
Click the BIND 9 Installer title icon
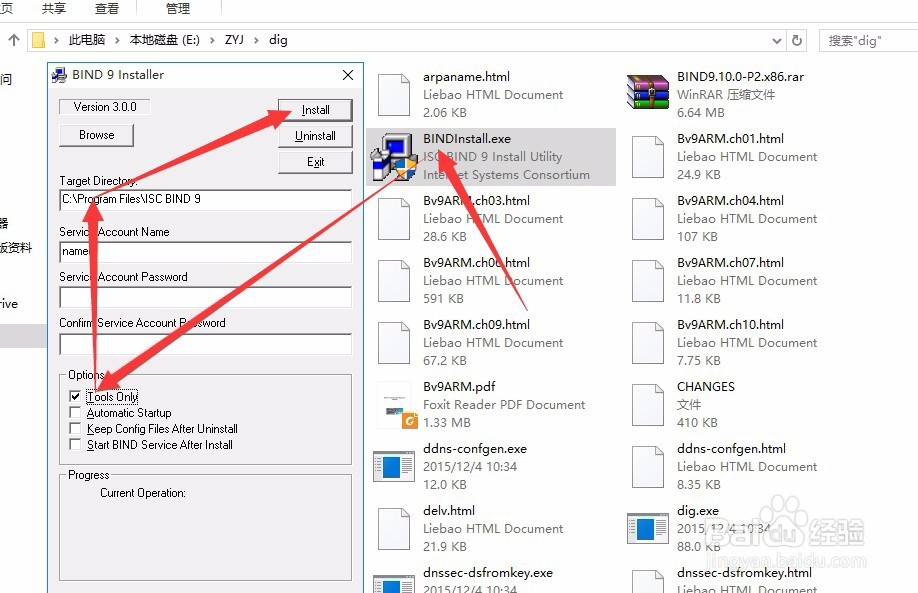(59, 75)
